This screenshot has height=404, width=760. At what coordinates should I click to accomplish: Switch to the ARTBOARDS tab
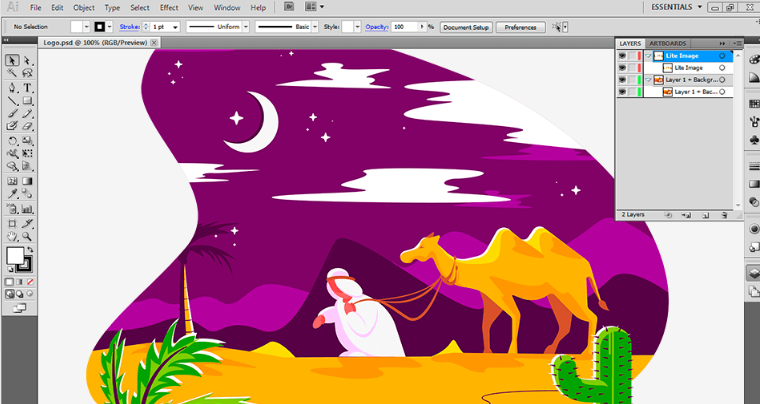click(x=668, y=44)
